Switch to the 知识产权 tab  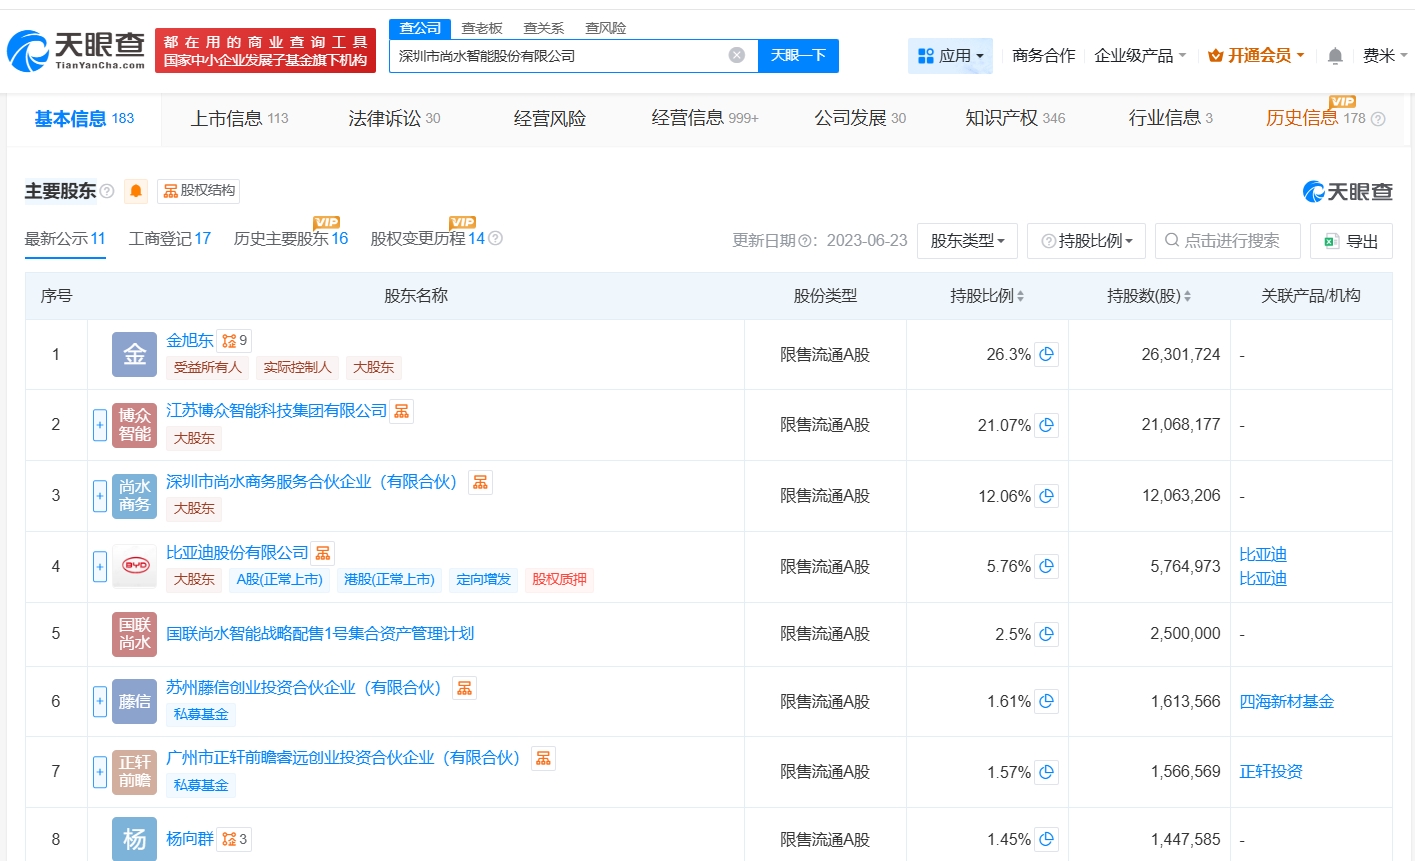1015,119
